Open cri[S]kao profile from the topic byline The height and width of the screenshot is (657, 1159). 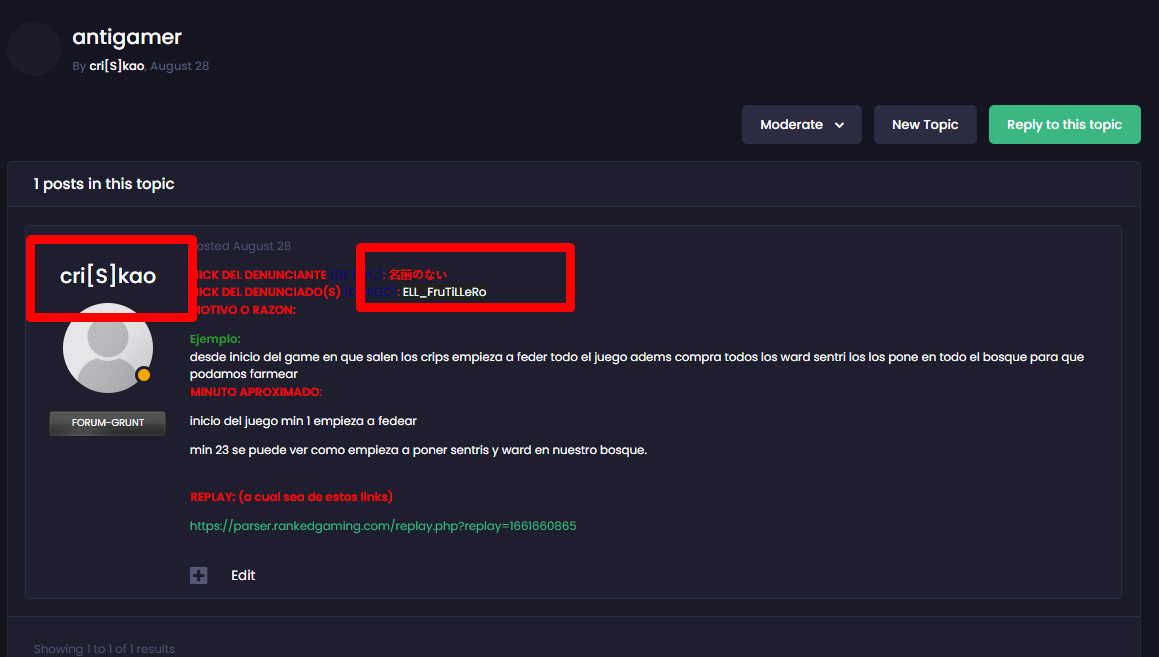[117, 66]
